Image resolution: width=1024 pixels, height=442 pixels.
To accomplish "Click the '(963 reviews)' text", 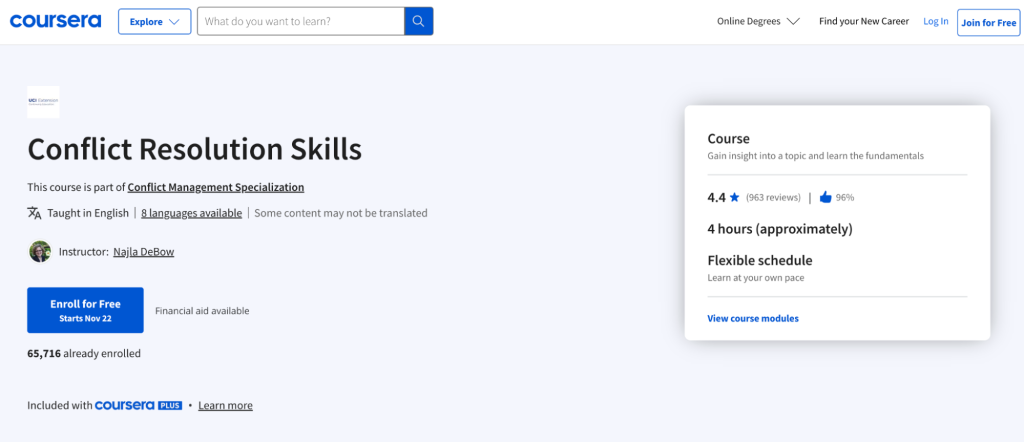I will (x=773, y=197).
